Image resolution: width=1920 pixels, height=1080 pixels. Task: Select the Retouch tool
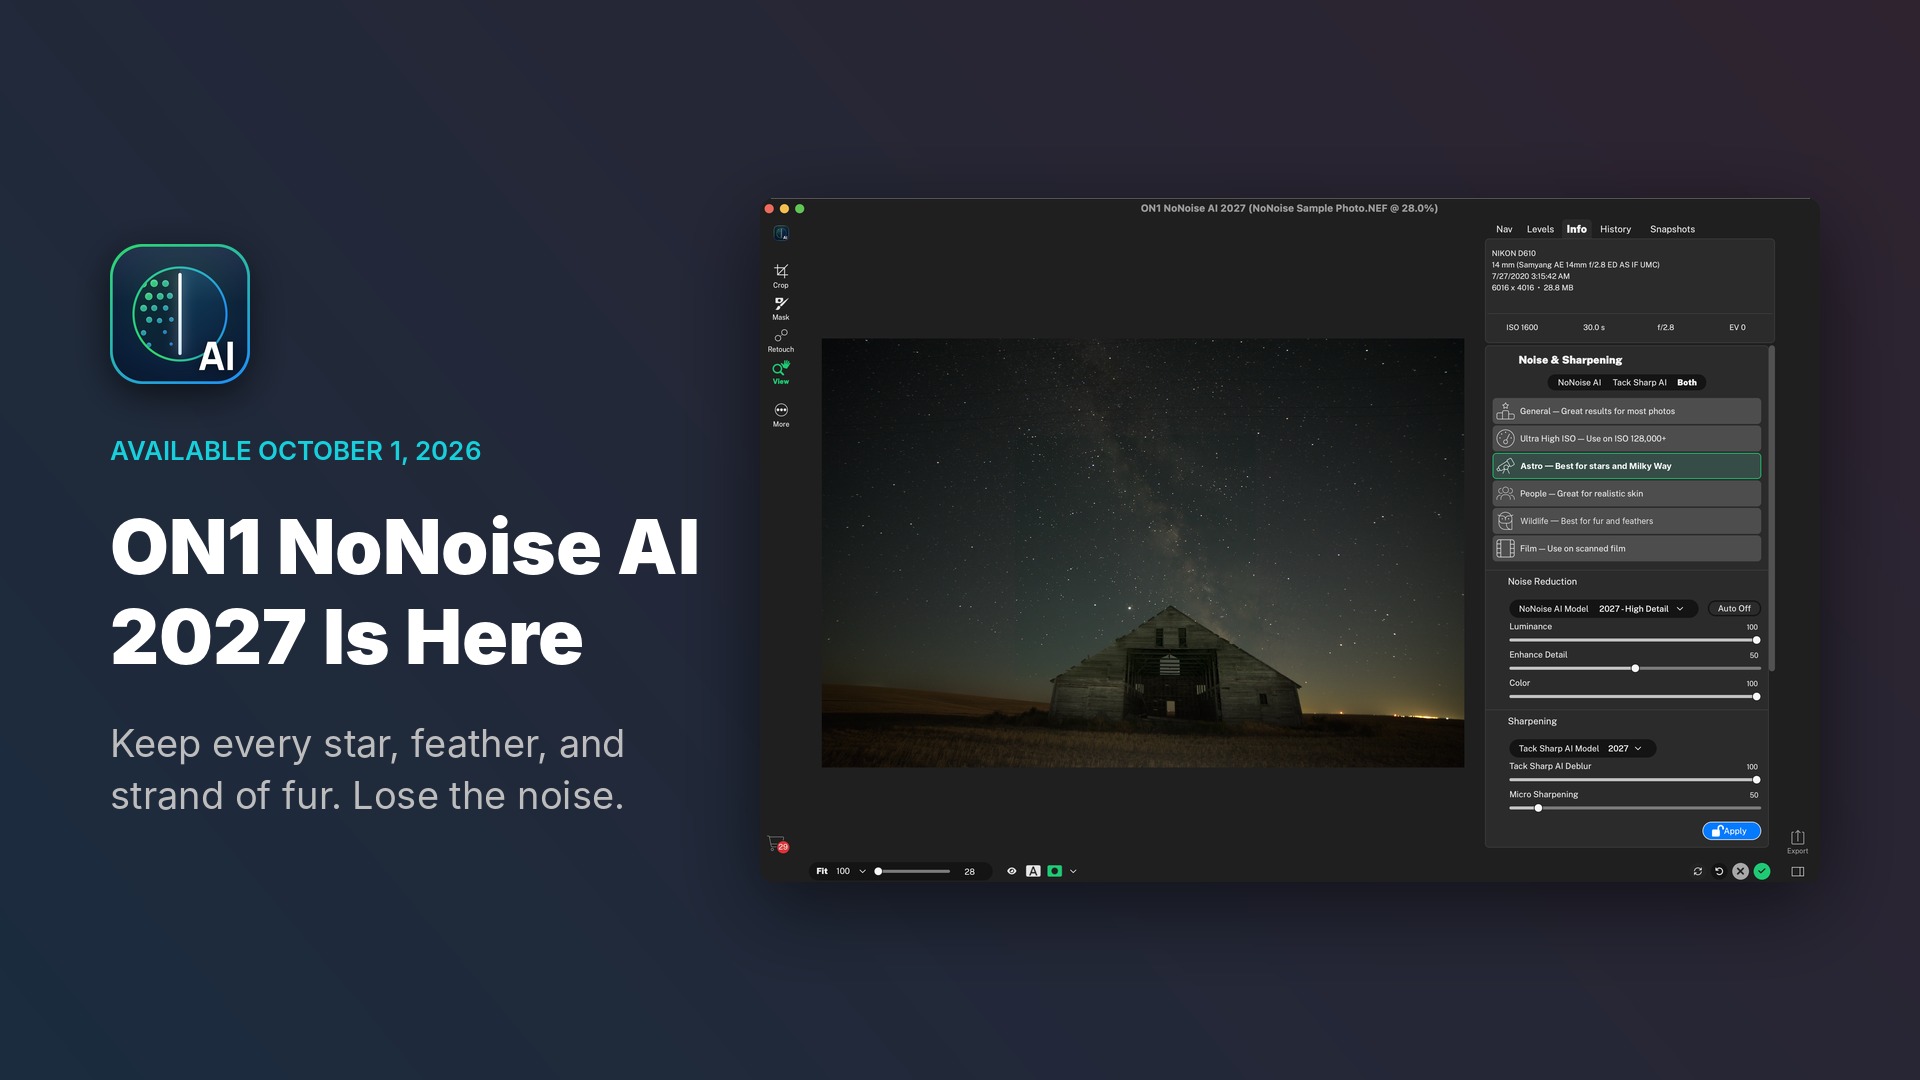tap(781, 340)
